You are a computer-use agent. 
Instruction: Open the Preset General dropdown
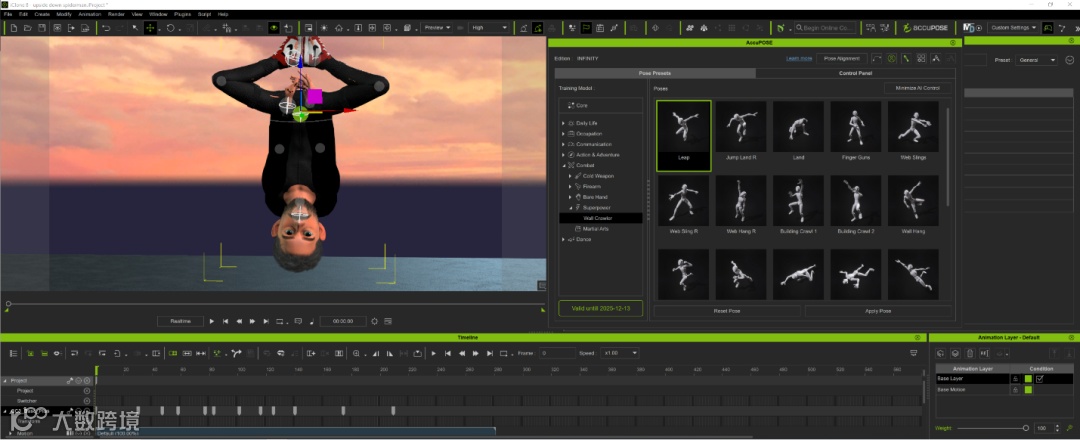pos(1037,60)
